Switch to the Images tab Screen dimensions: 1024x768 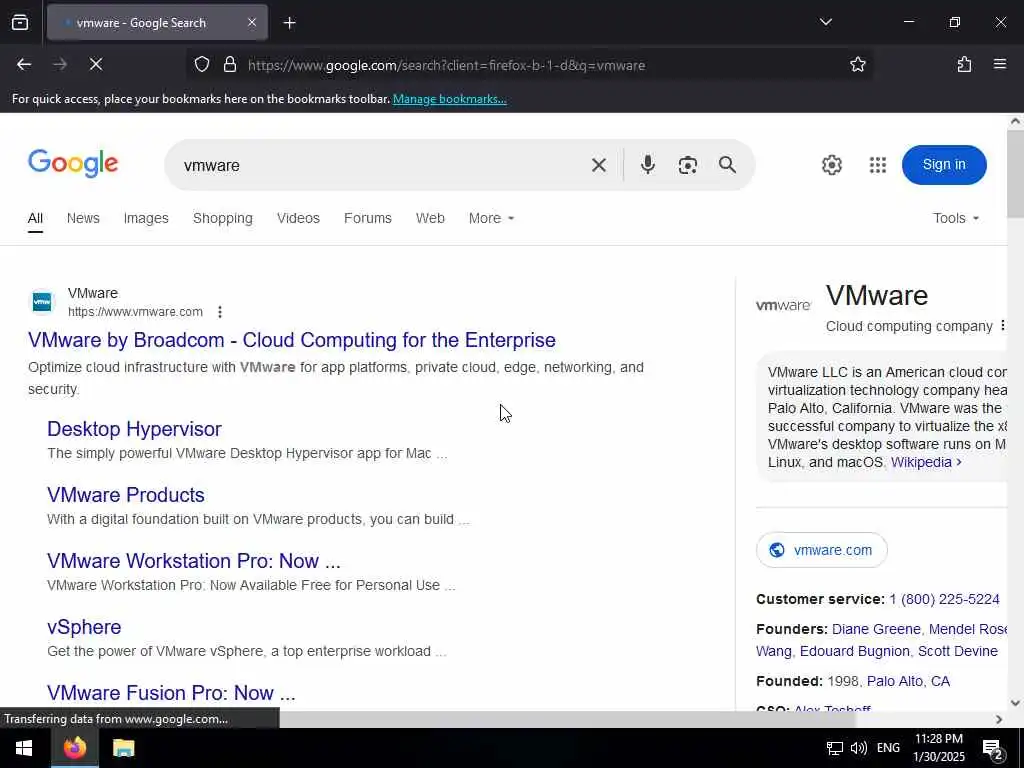coord(146,218)
